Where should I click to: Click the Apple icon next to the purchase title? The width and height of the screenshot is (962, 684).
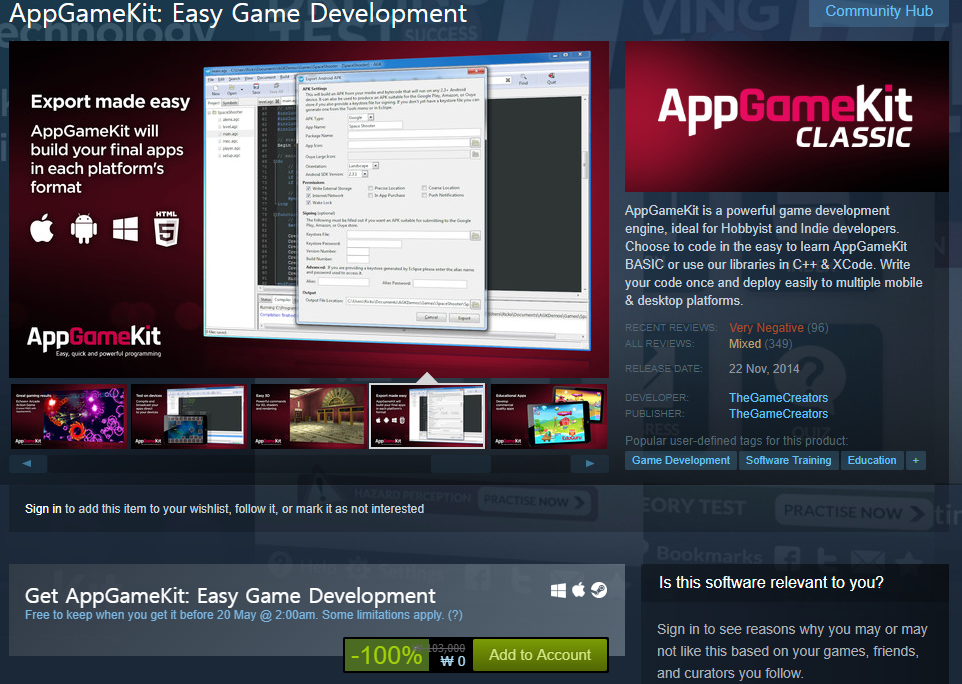pyautogui.click(x=579, y=590)
